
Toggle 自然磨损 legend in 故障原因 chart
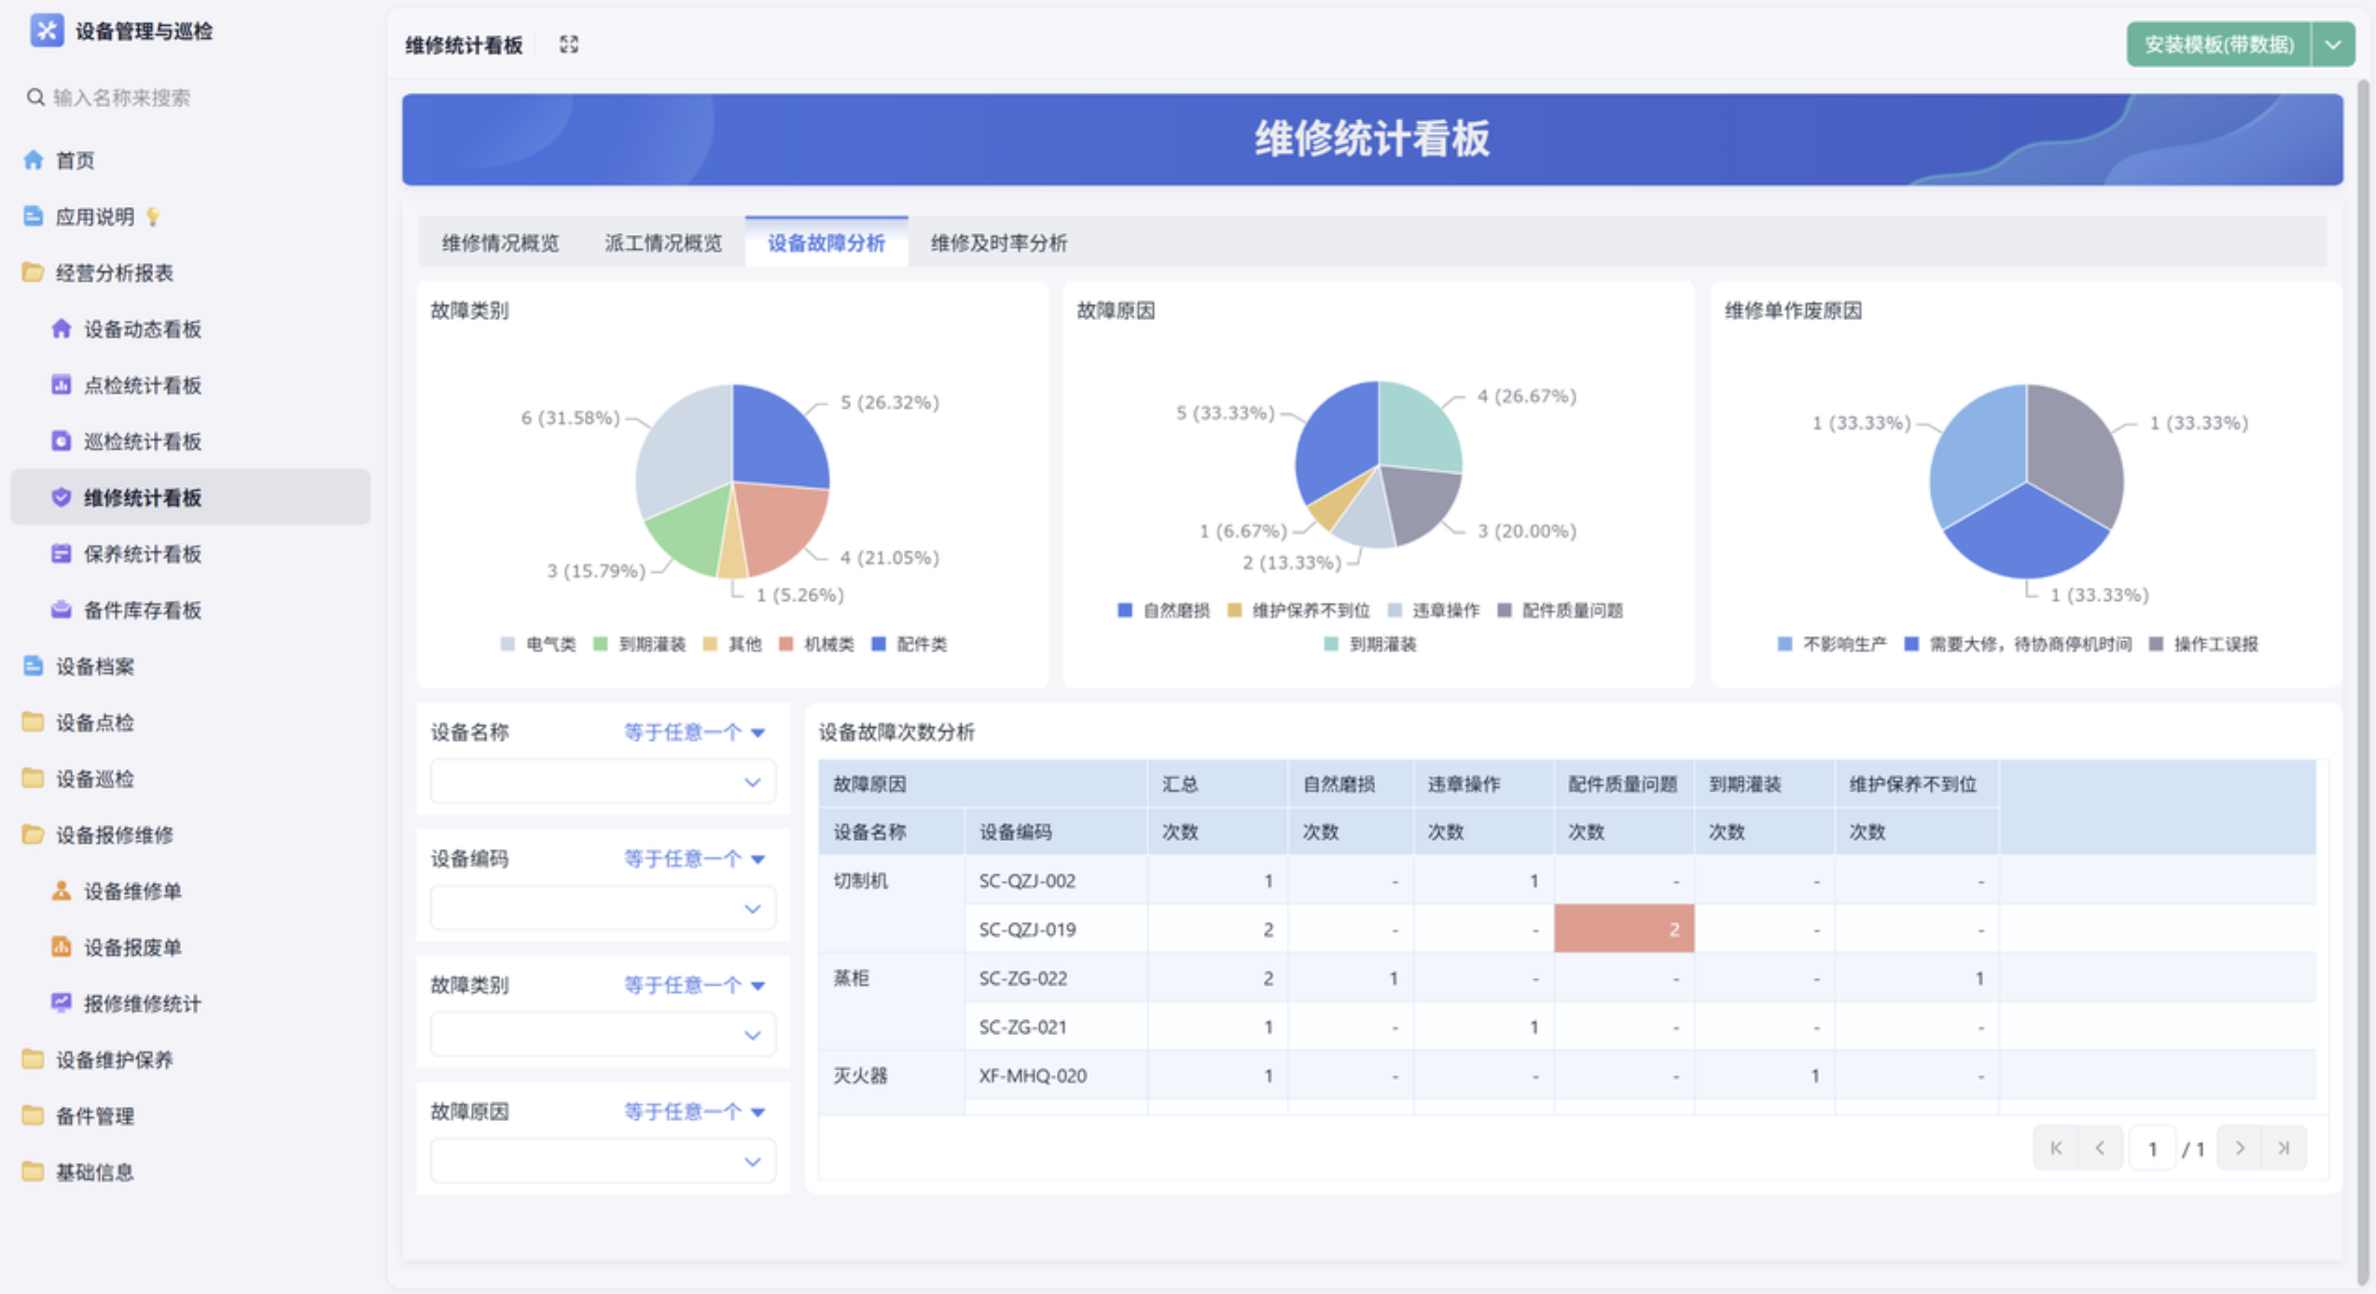coord(1164,611)
